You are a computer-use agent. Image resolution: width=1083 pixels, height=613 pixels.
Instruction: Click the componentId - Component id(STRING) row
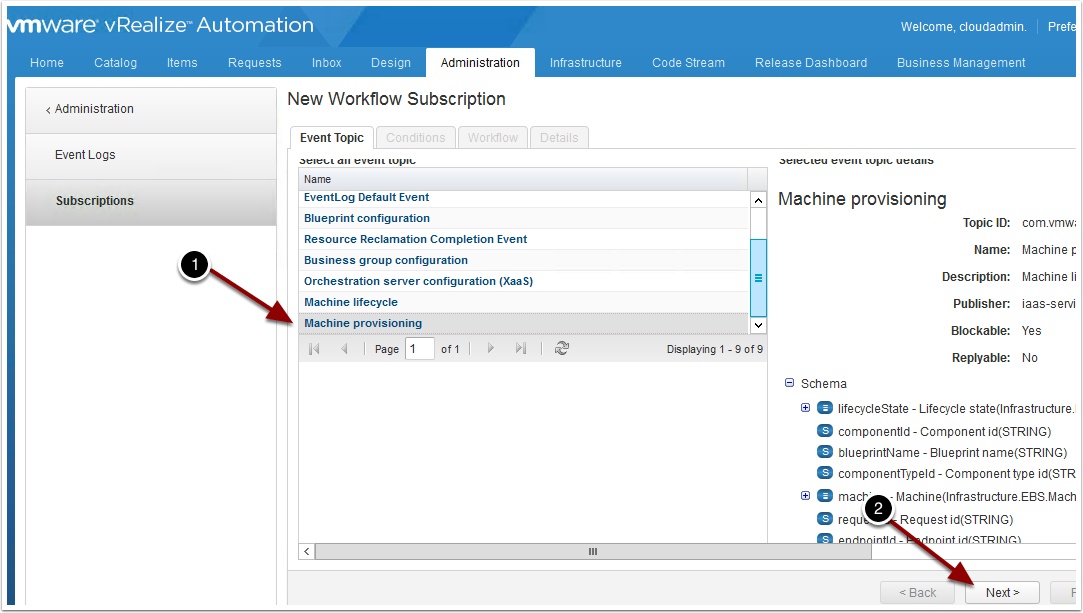pyautogui.click(x=944, y=431)
